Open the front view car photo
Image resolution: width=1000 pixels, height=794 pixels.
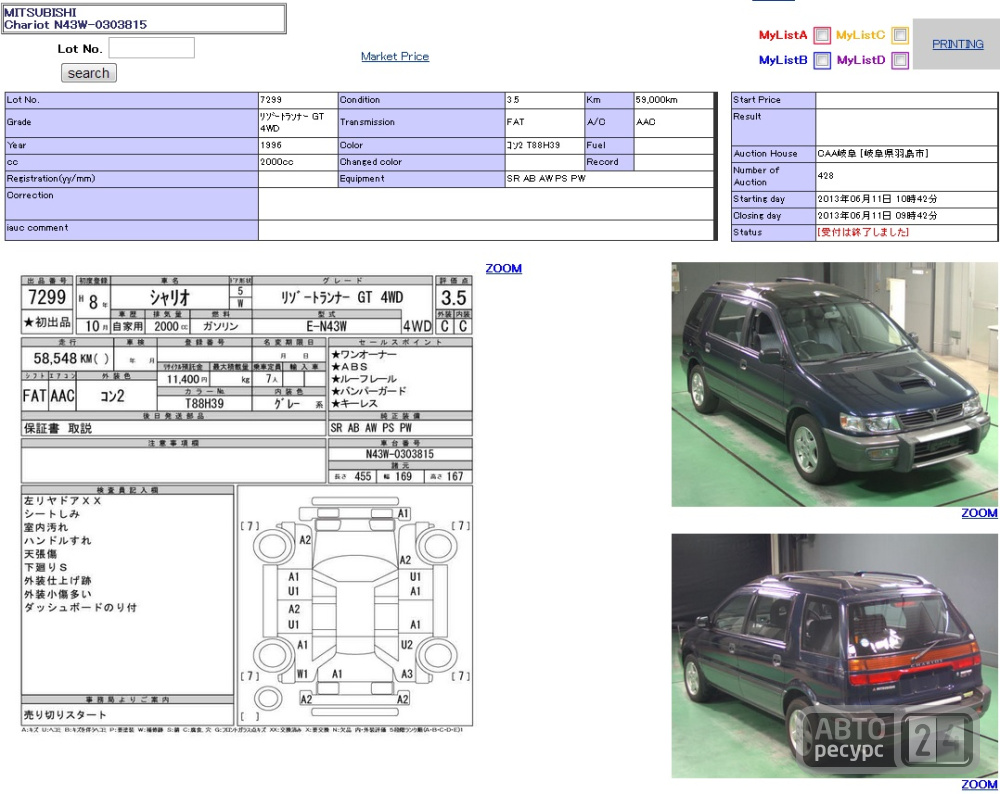pos(835,384)
